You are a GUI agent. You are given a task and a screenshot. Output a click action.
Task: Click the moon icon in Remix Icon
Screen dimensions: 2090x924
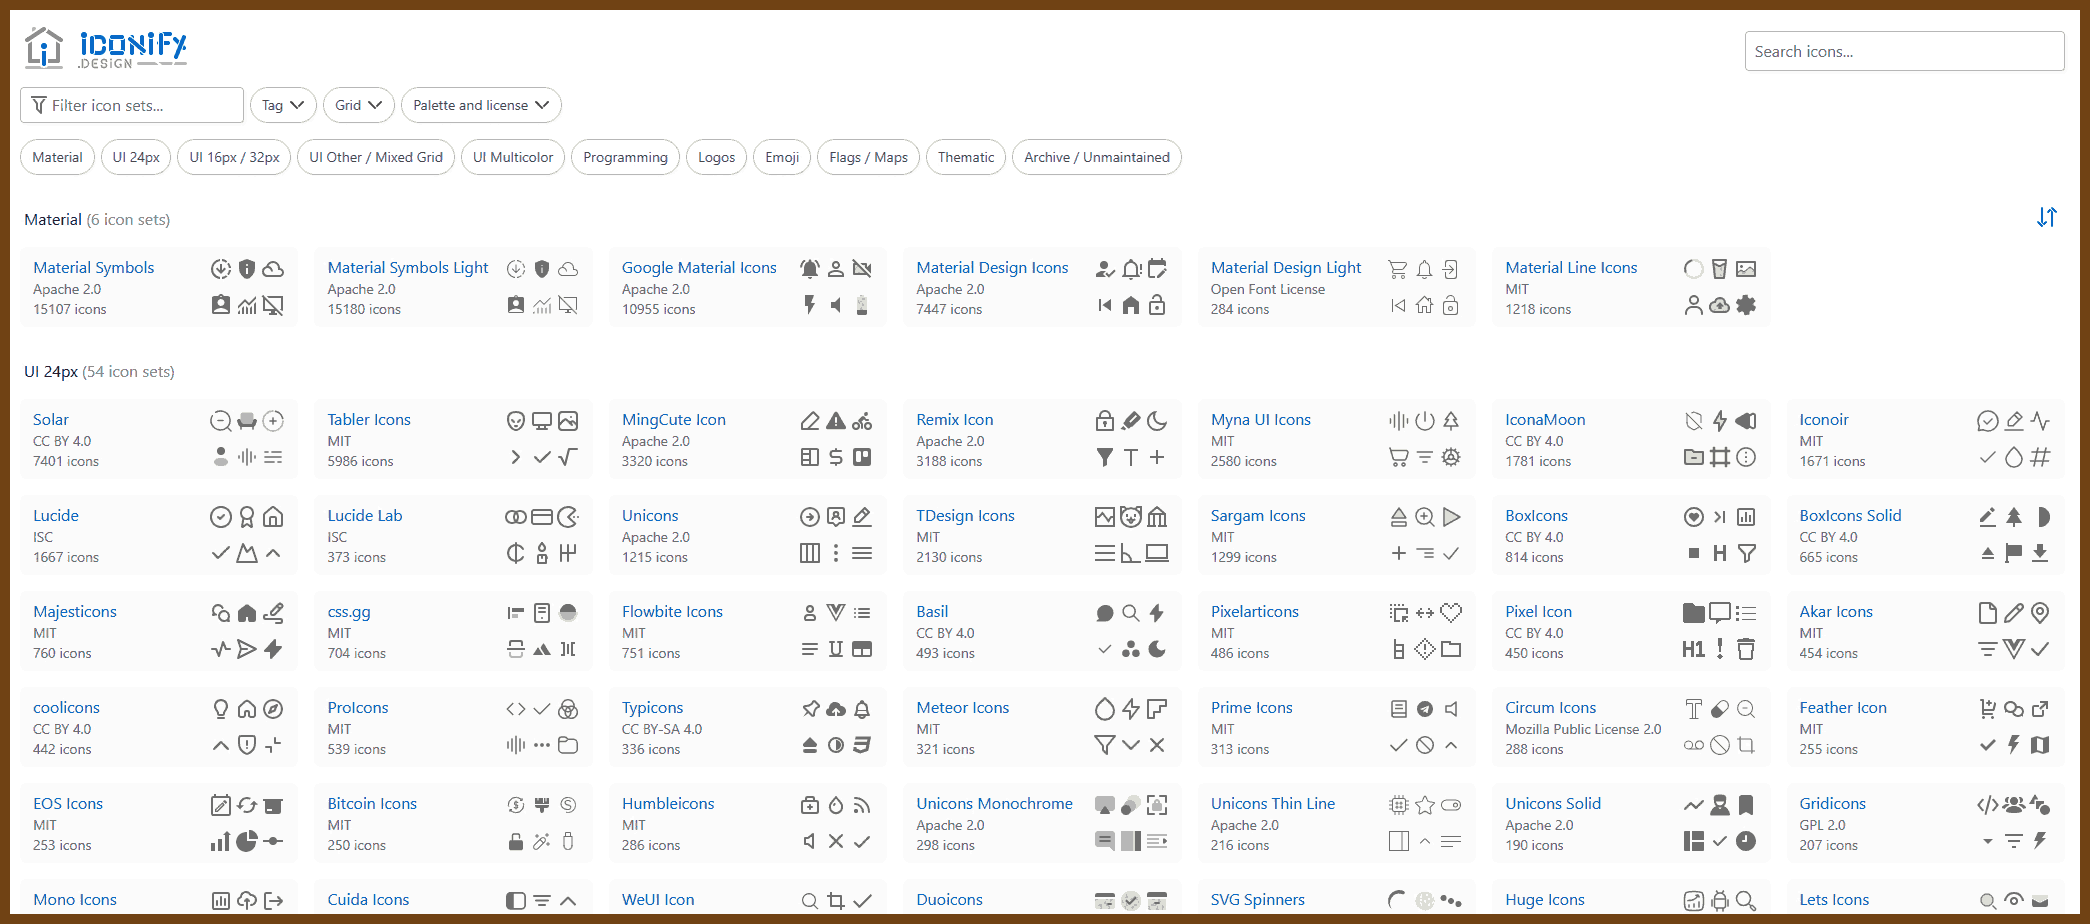pos(1157,421)
